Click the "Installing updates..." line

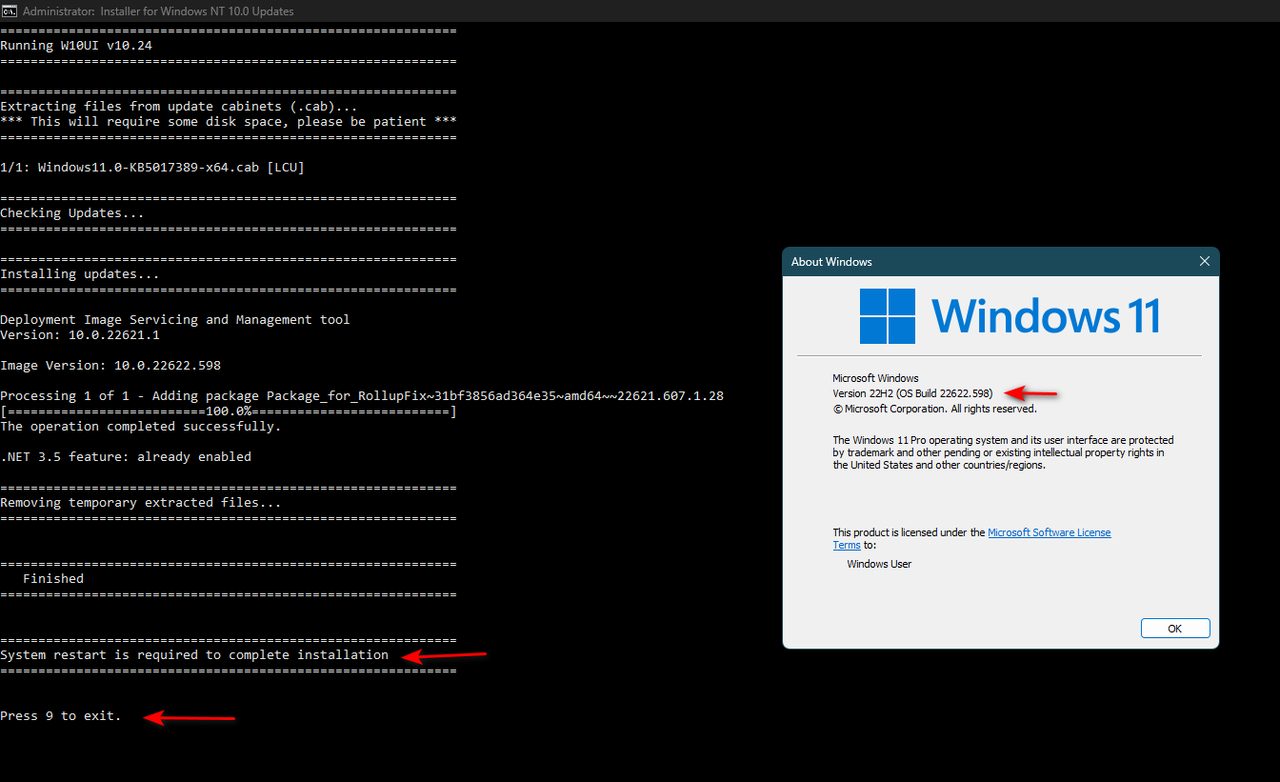coord(80,274)
